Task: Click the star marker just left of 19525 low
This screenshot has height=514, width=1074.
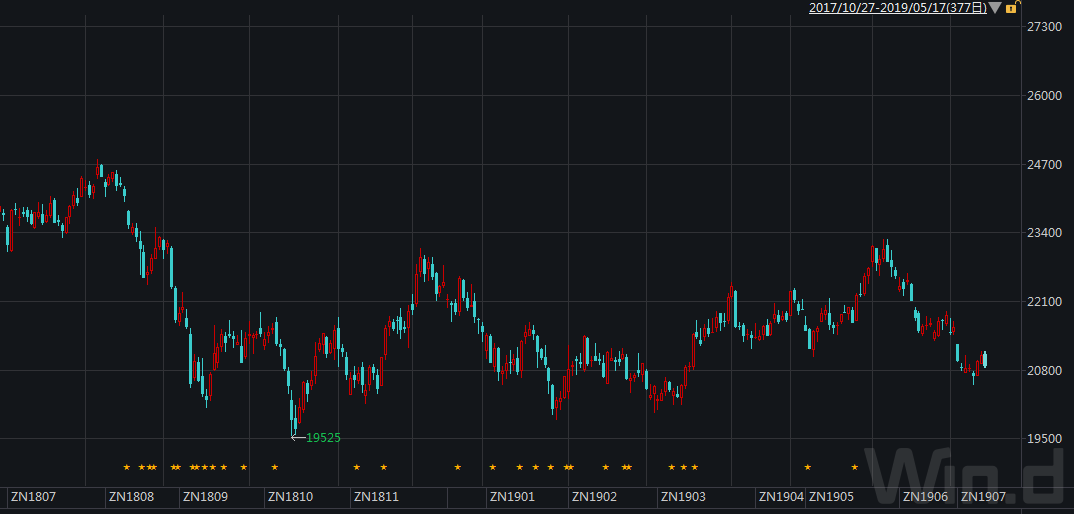Action: click(275, 467)
